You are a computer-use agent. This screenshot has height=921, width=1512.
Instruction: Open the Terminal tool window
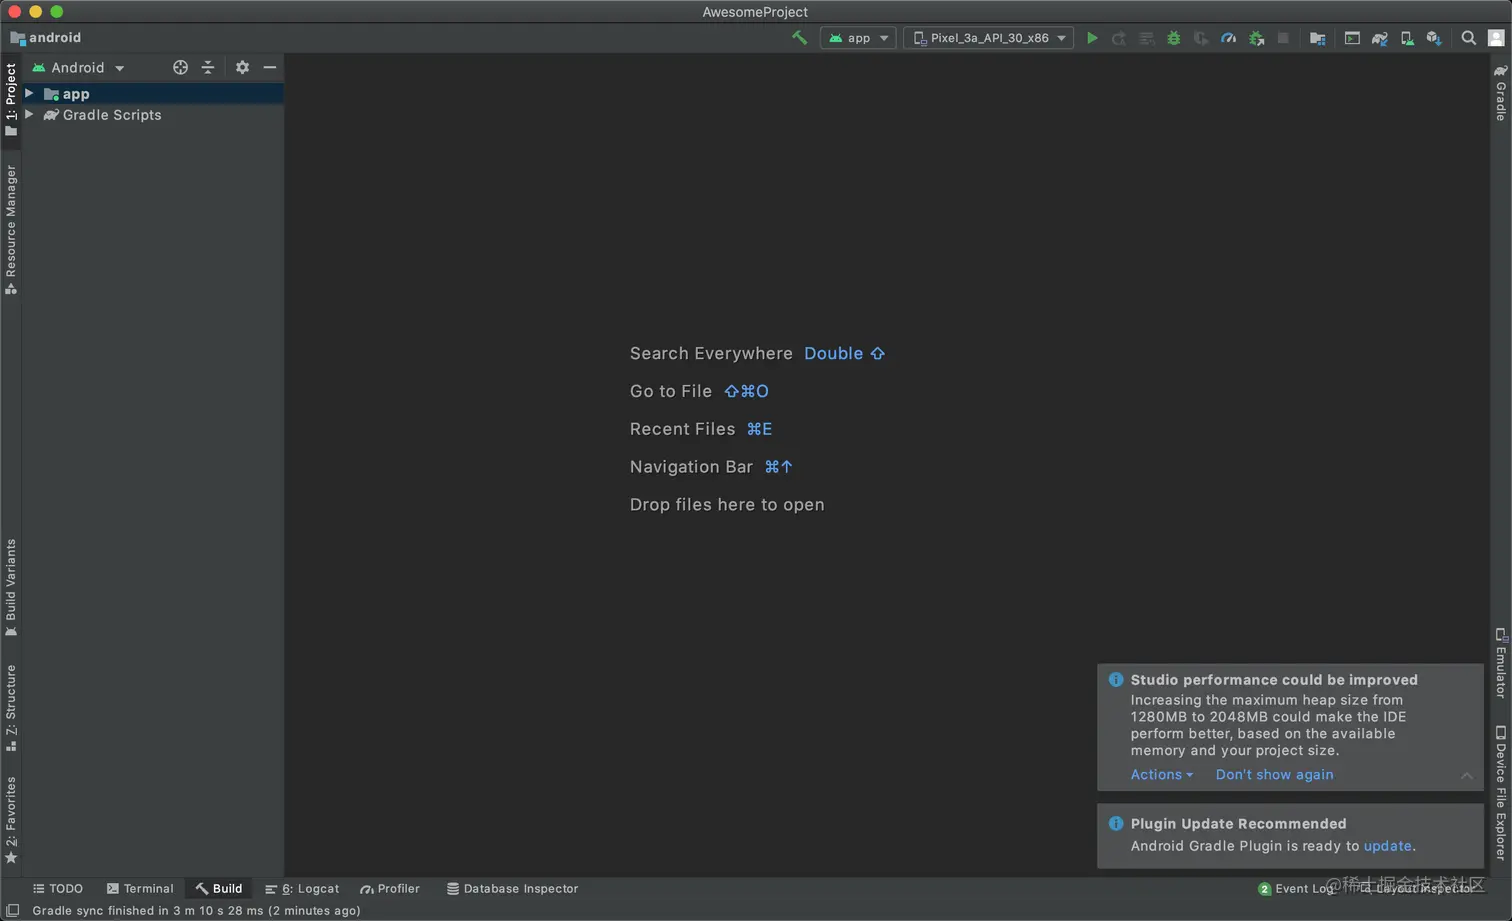click(x=140, y=888)
